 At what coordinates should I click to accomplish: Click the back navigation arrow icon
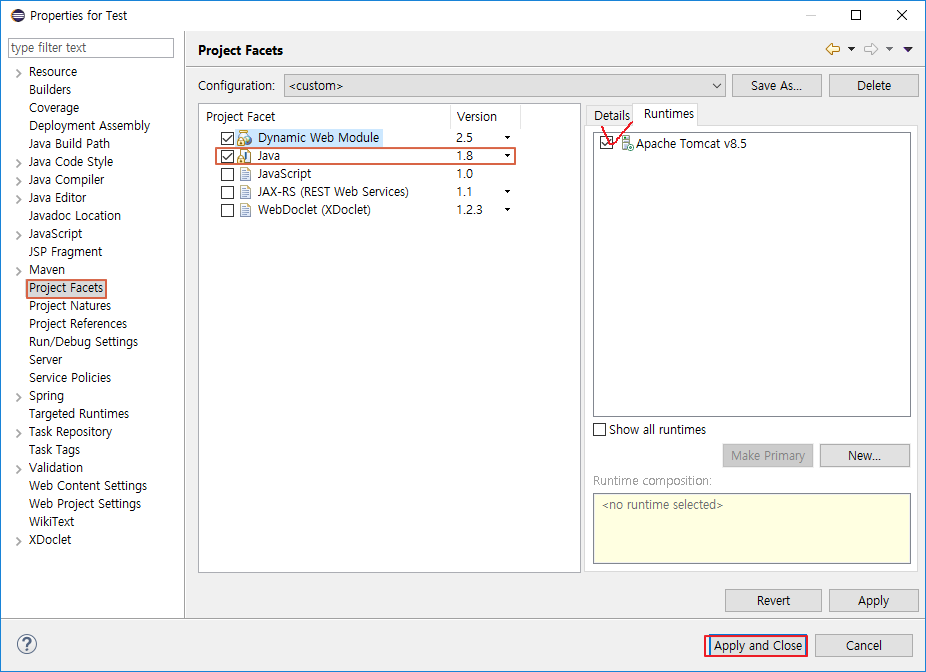pos(833,49)
